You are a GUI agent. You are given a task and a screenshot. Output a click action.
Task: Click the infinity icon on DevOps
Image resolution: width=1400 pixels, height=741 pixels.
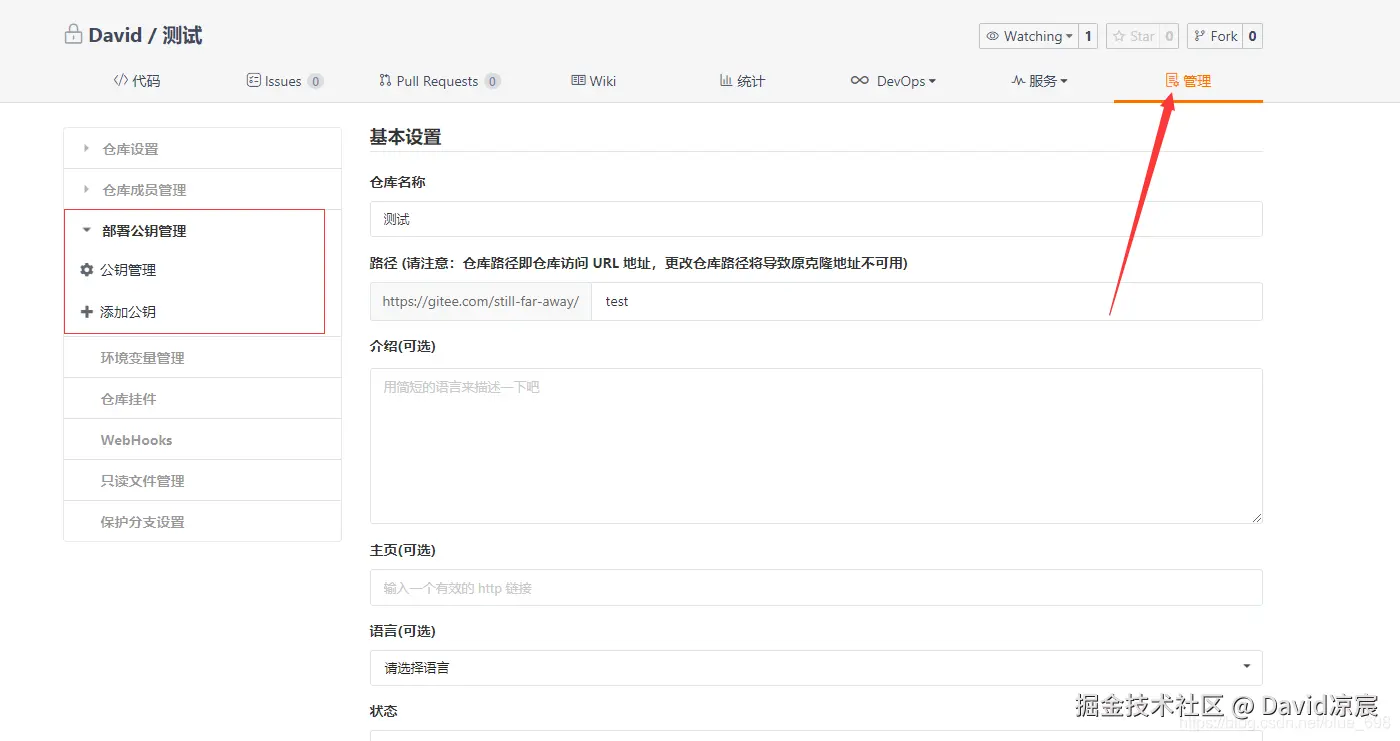pyautogui.click(x=861, y=81)
